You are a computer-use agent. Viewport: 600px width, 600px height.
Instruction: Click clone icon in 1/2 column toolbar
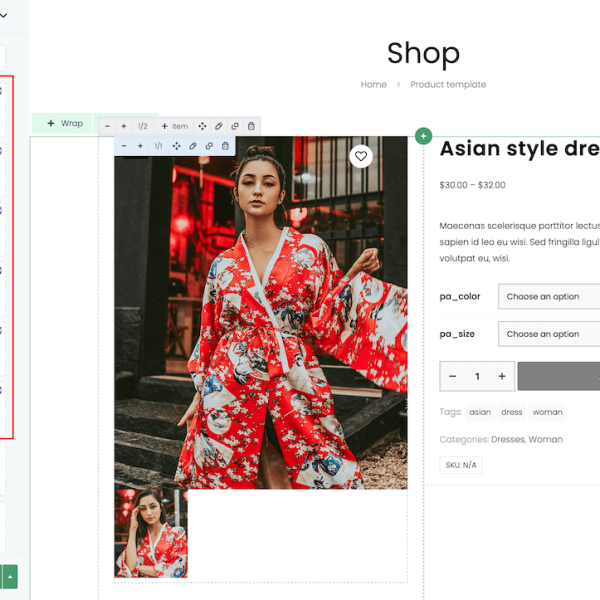(x=235, y=126)
